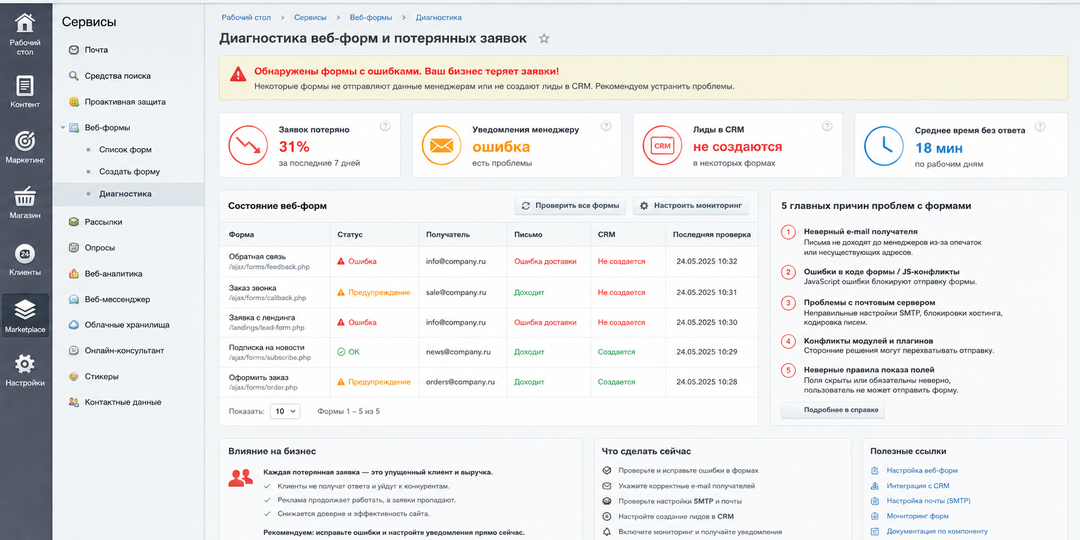Click the Средства поиска magnifier icon

(x=74, y=76)
